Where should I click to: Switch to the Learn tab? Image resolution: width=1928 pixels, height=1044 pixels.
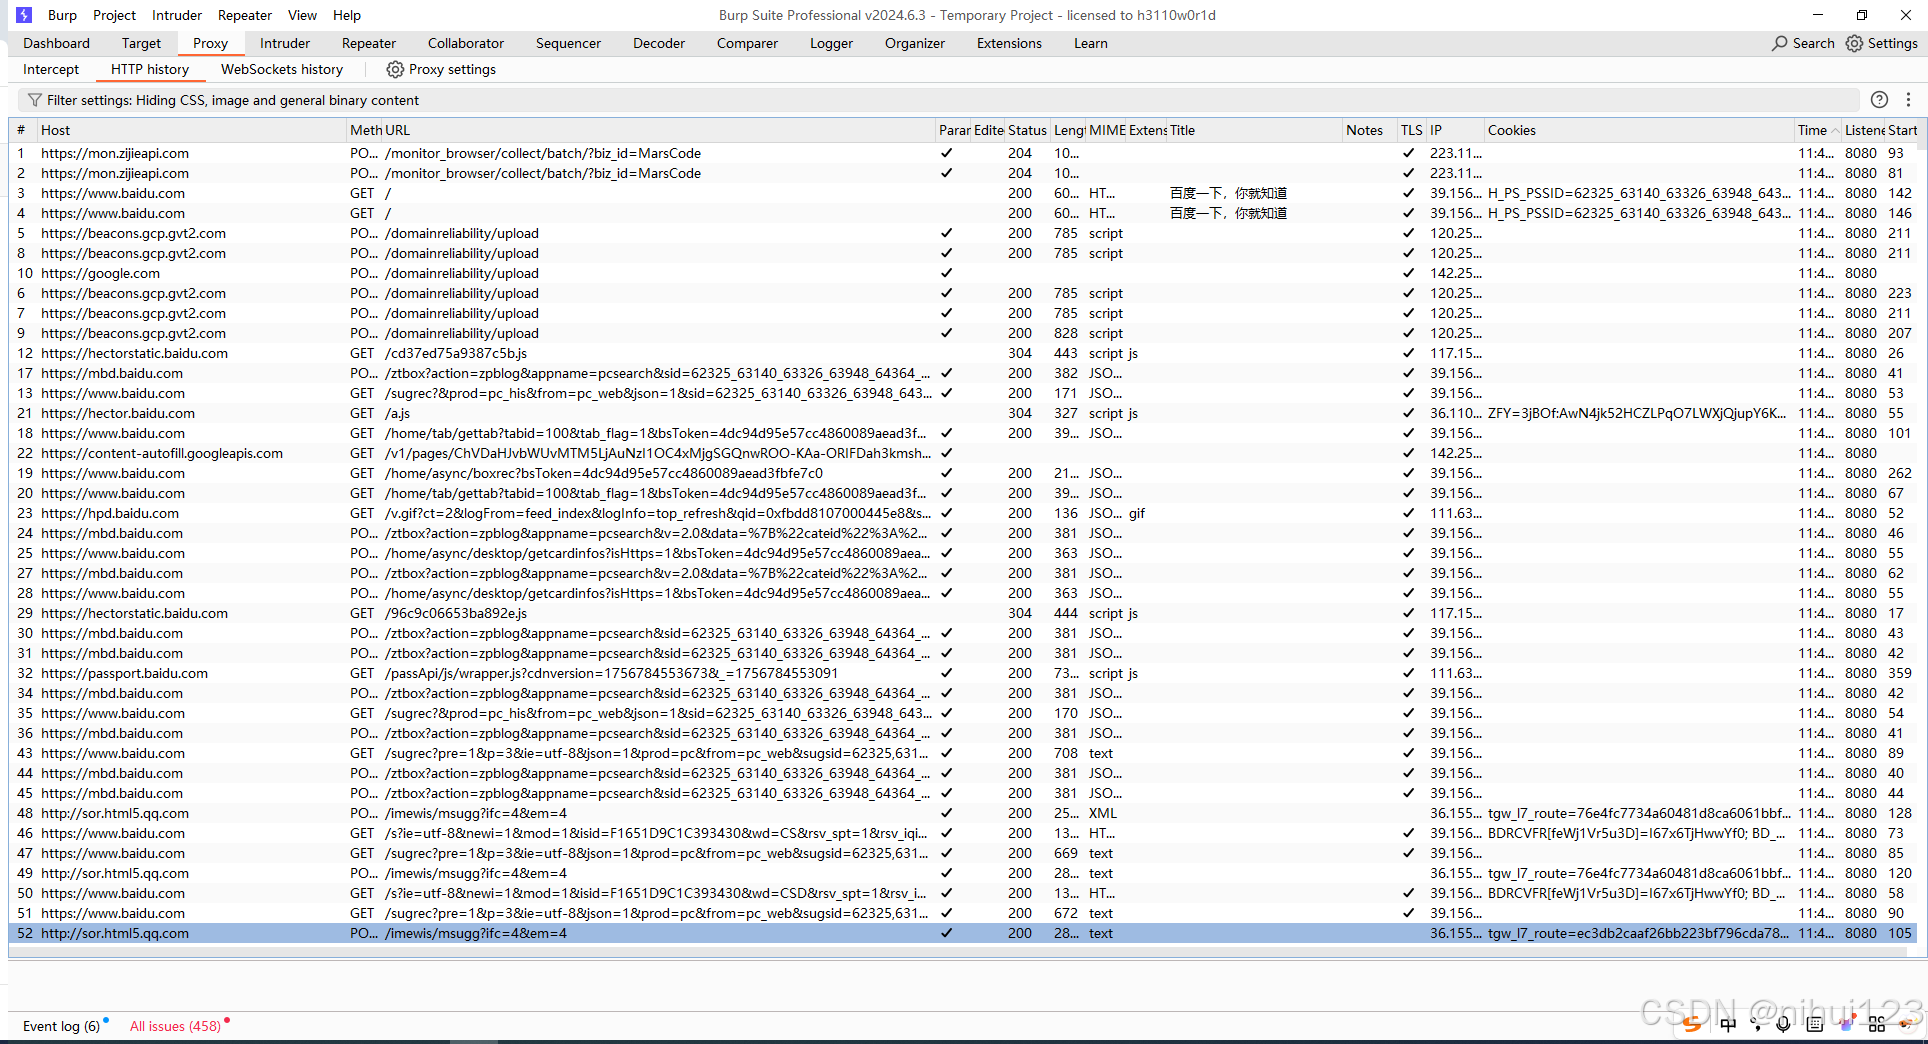click(x=1090, y=43)
